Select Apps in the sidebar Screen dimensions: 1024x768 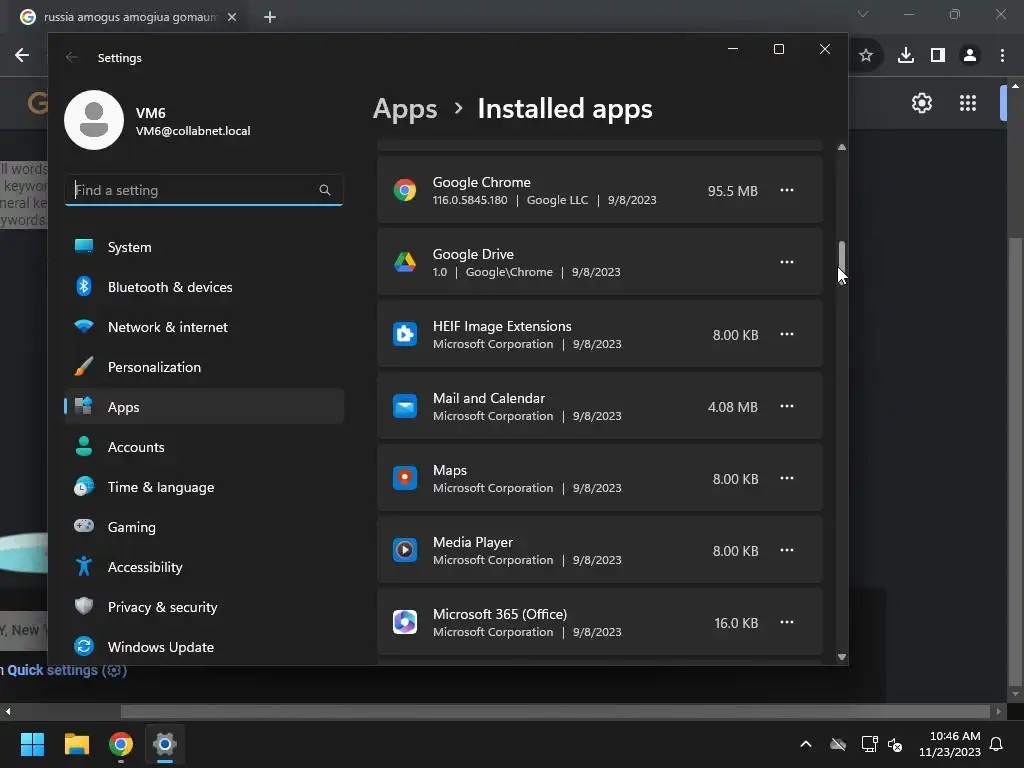coord(204,407)
